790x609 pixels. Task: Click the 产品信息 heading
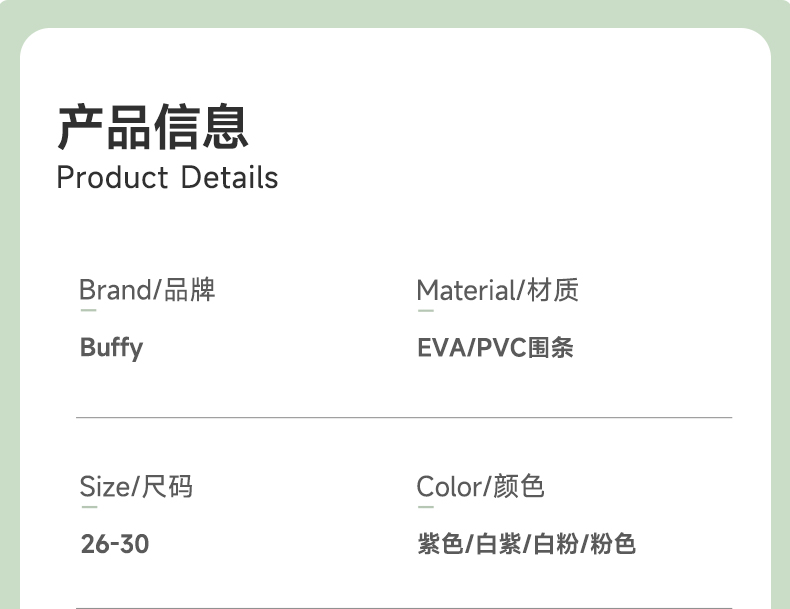[x=152, y=127]
